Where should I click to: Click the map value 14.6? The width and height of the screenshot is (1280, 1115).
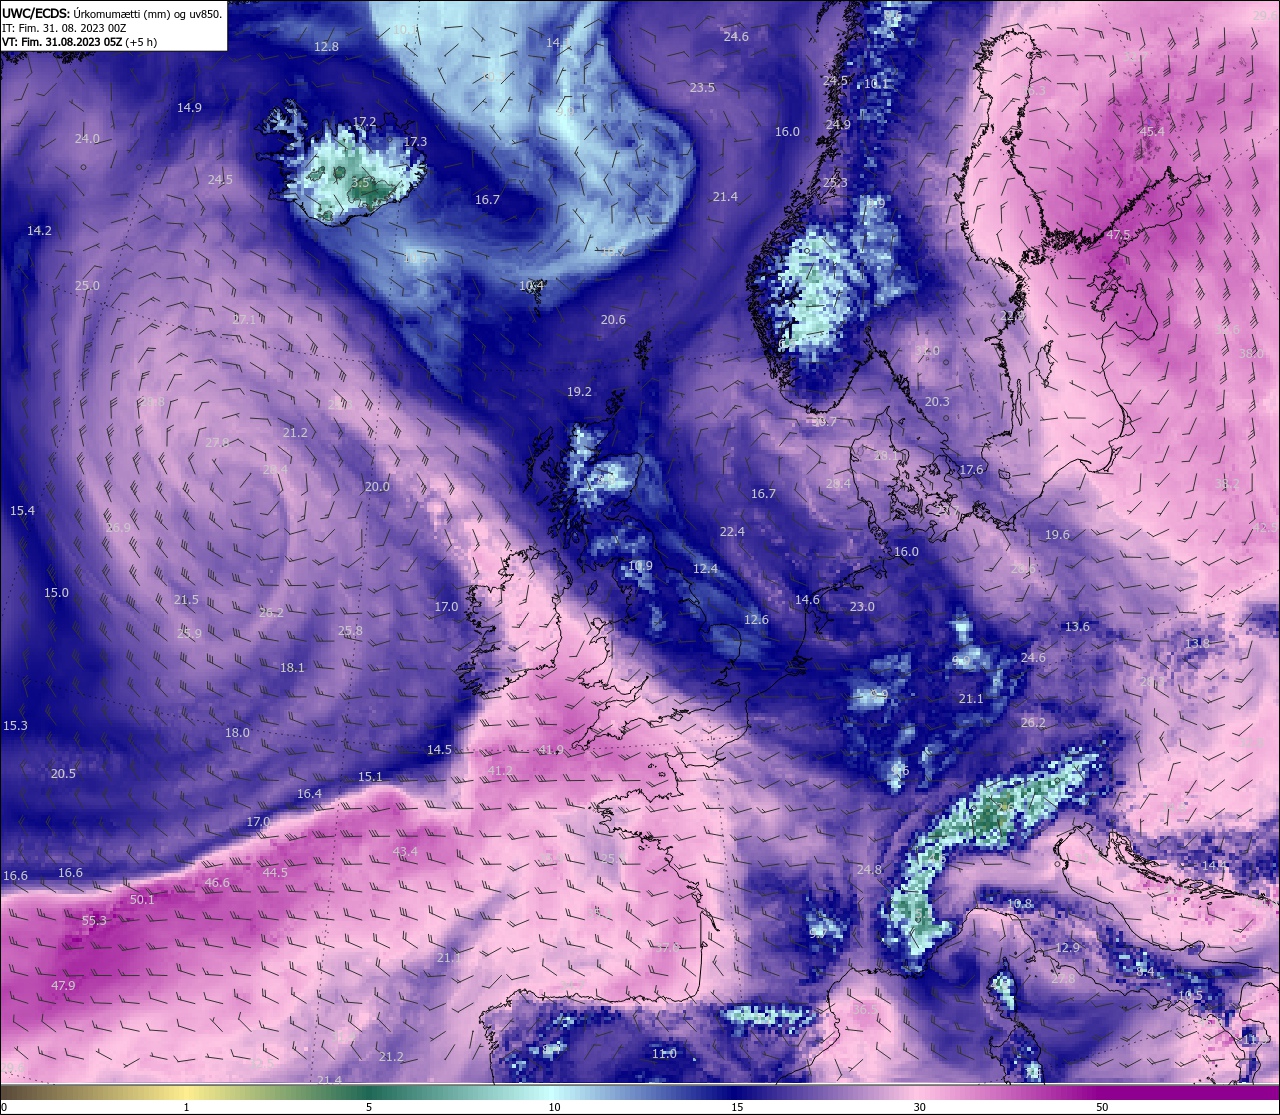point(807,600)
